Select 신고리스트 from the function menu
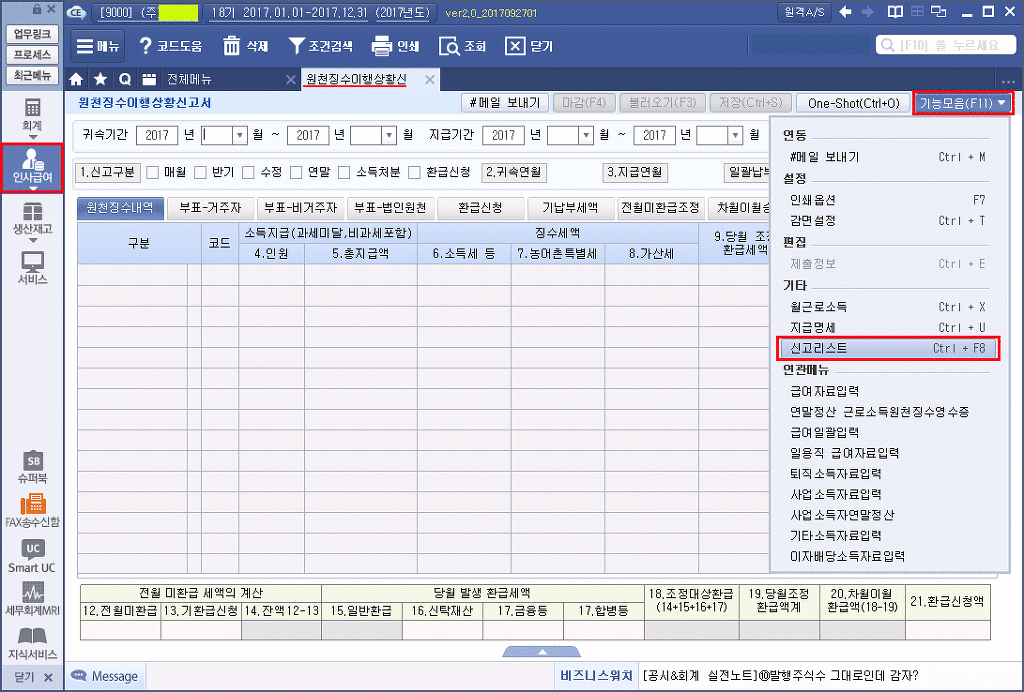Screen dimensions: 1024x692 pyautogui.click(x=887, y=348)
